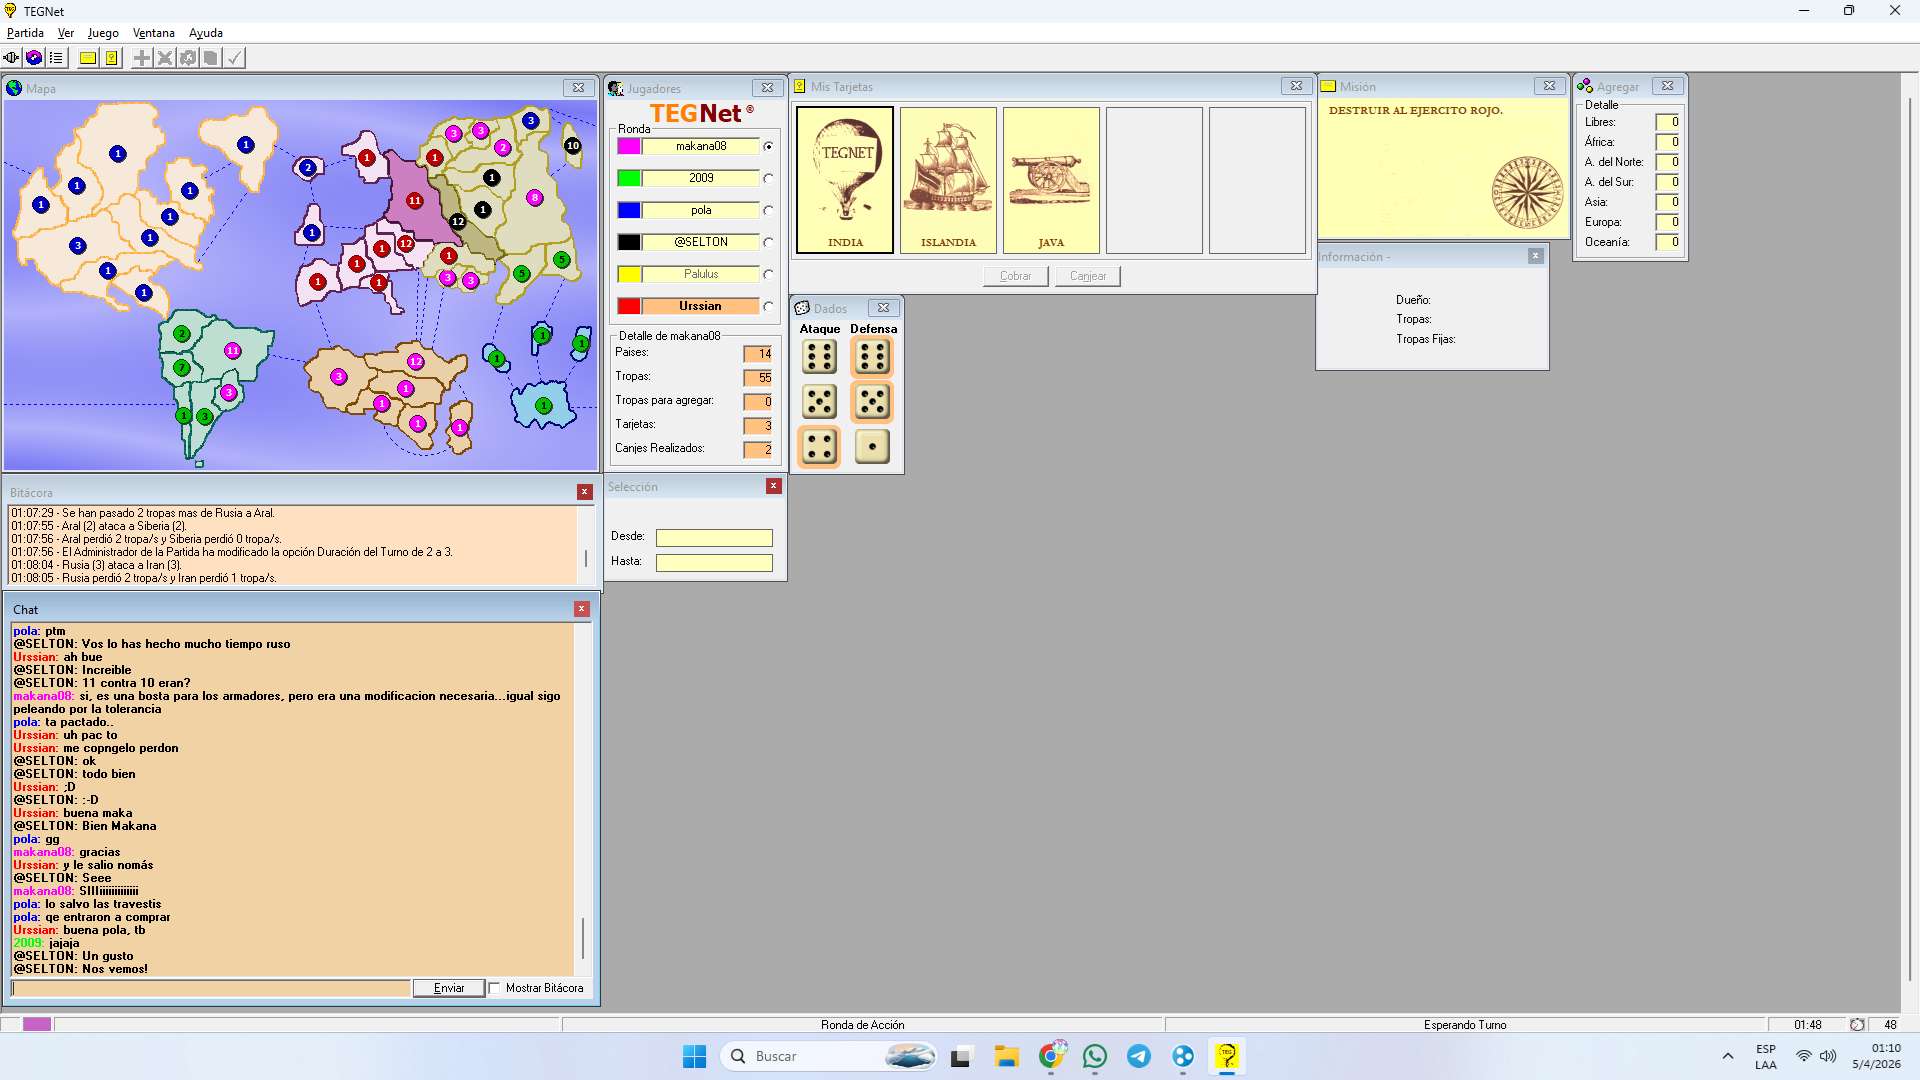
Task: Select the radio button next to pola
Action: (768, 210)
